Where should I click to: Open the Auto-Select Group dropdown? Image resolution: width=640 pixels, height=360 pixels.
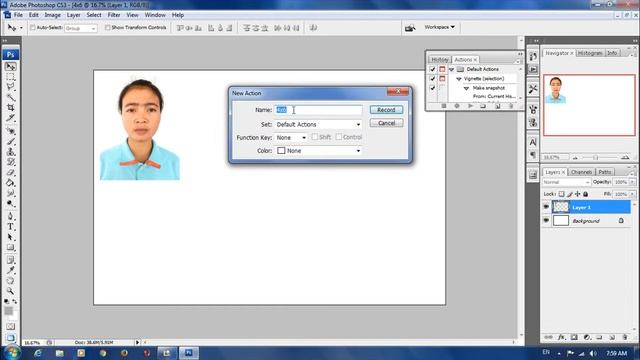pyautogui.click(x=80, y=28)
